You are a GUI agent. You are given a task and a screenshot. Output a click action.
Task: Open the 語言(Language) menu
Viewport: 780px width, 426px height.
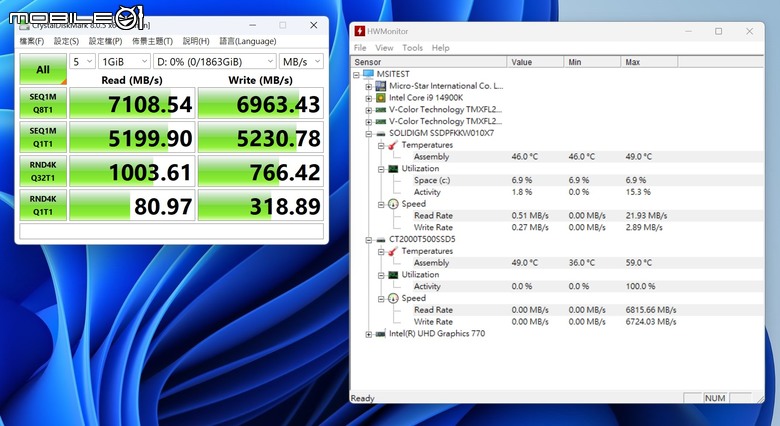[248, 41]
